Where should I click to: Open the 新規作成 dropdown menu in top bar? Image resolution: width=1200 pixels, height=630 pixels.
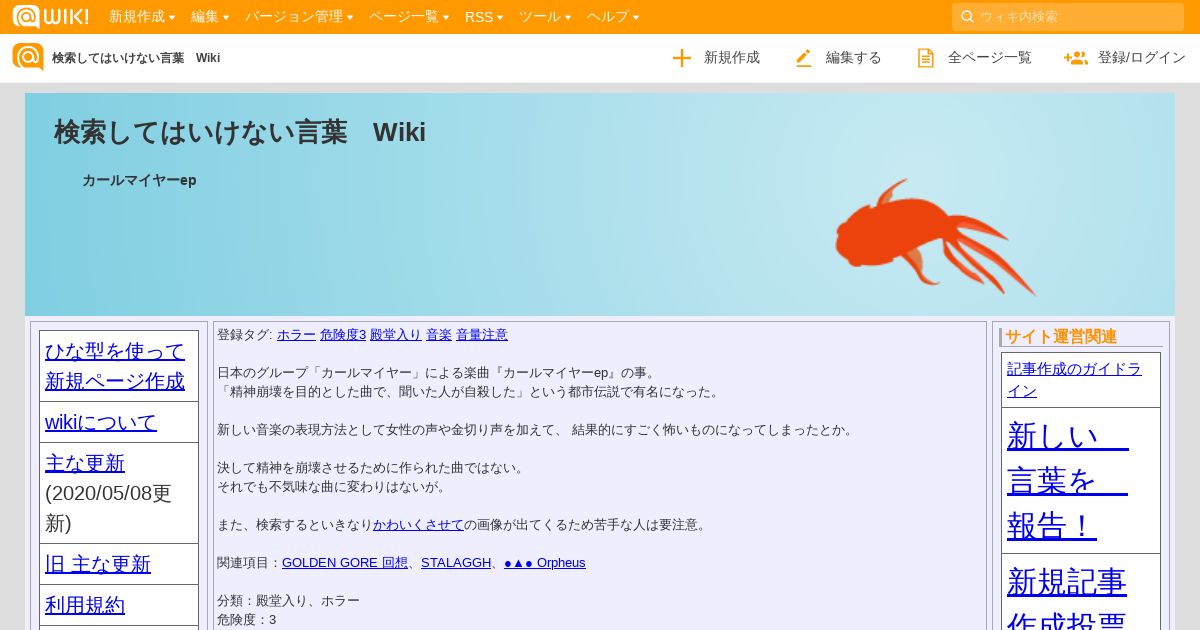142,16
